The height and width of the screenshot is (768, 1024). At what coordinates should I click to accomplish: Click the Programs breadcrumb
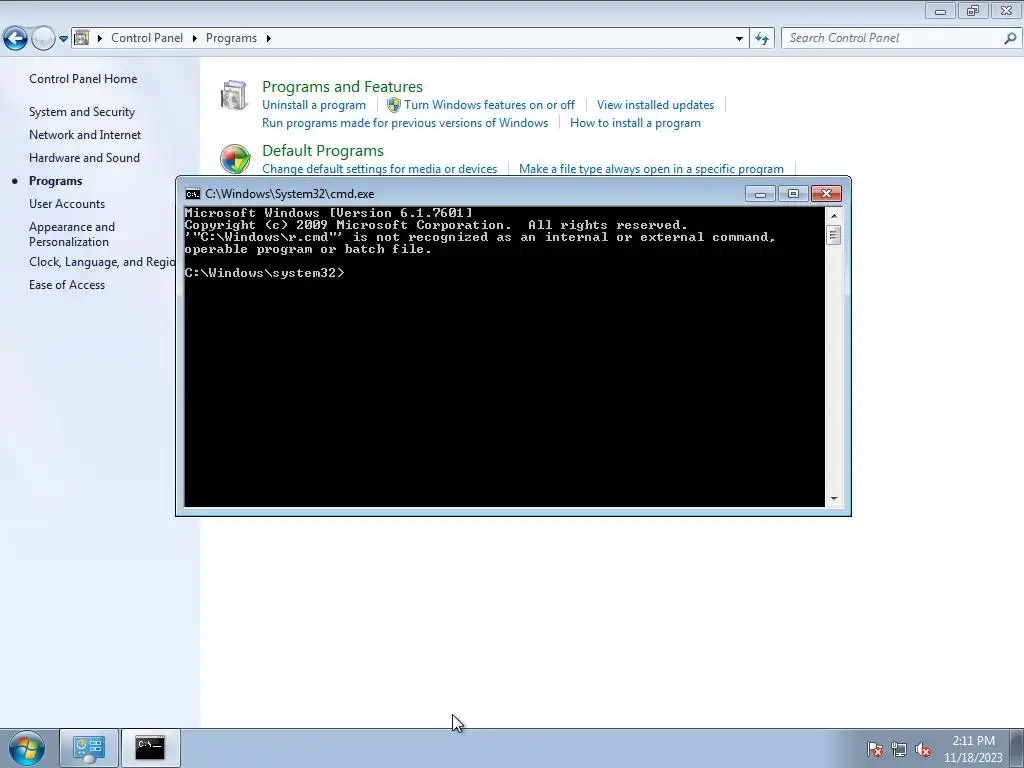pyautogui.click(x=231, y=38)
